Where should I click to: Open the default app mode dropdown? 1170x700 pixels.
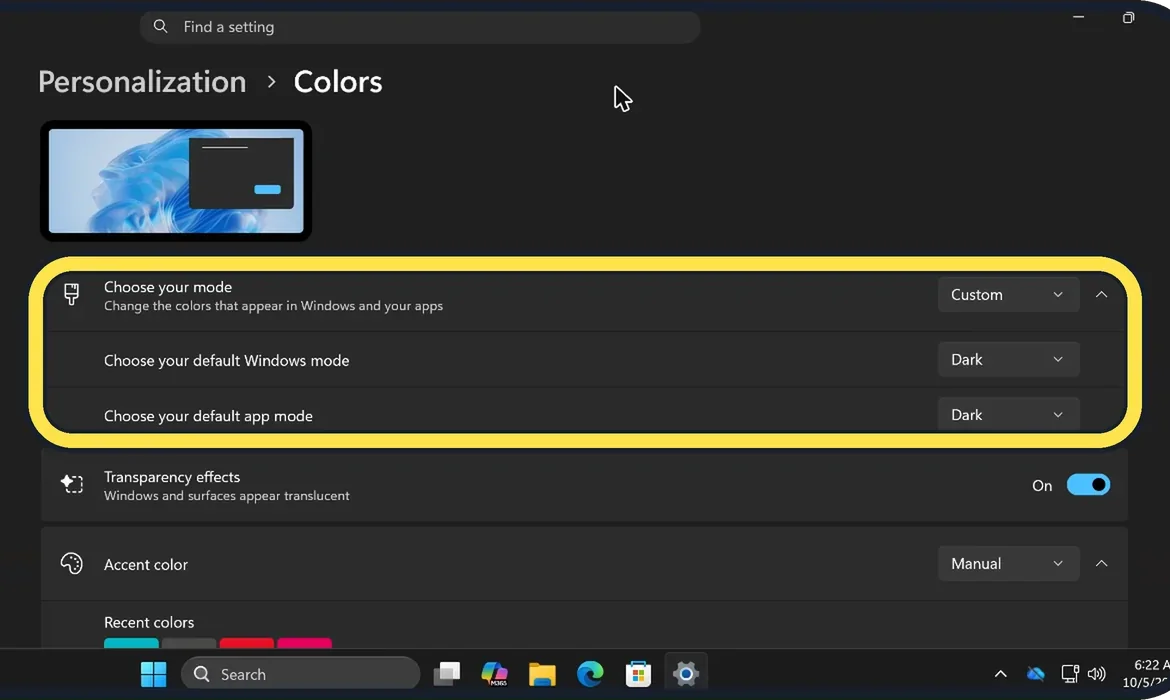click(x=1008, y=415)
